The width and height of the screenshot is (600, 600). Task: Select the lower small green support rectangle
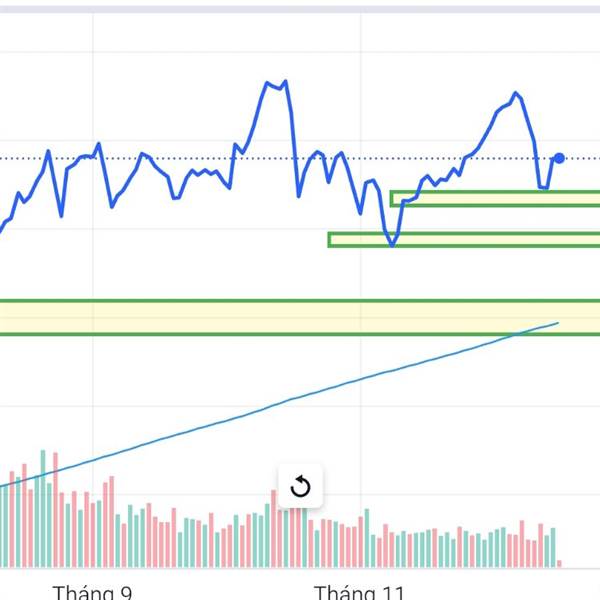click(463, 239)
